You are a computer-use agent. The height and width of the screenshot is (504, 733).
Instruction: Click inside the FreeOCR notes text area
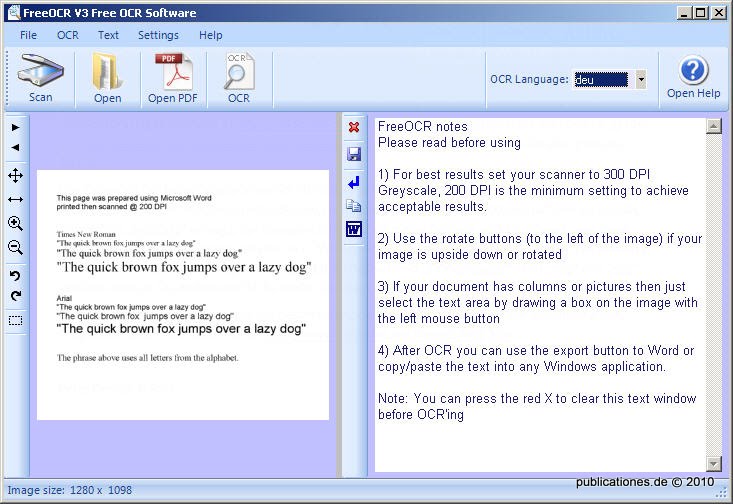(x=540, y=295)
